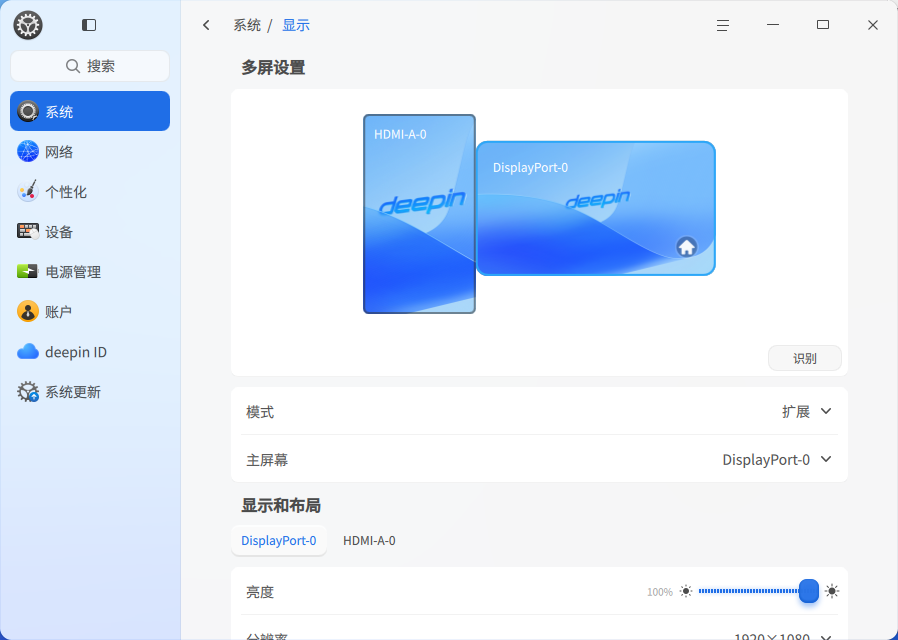Click the brightness slider handle
This screenshot has width=898, height=640.
point(809,591)
